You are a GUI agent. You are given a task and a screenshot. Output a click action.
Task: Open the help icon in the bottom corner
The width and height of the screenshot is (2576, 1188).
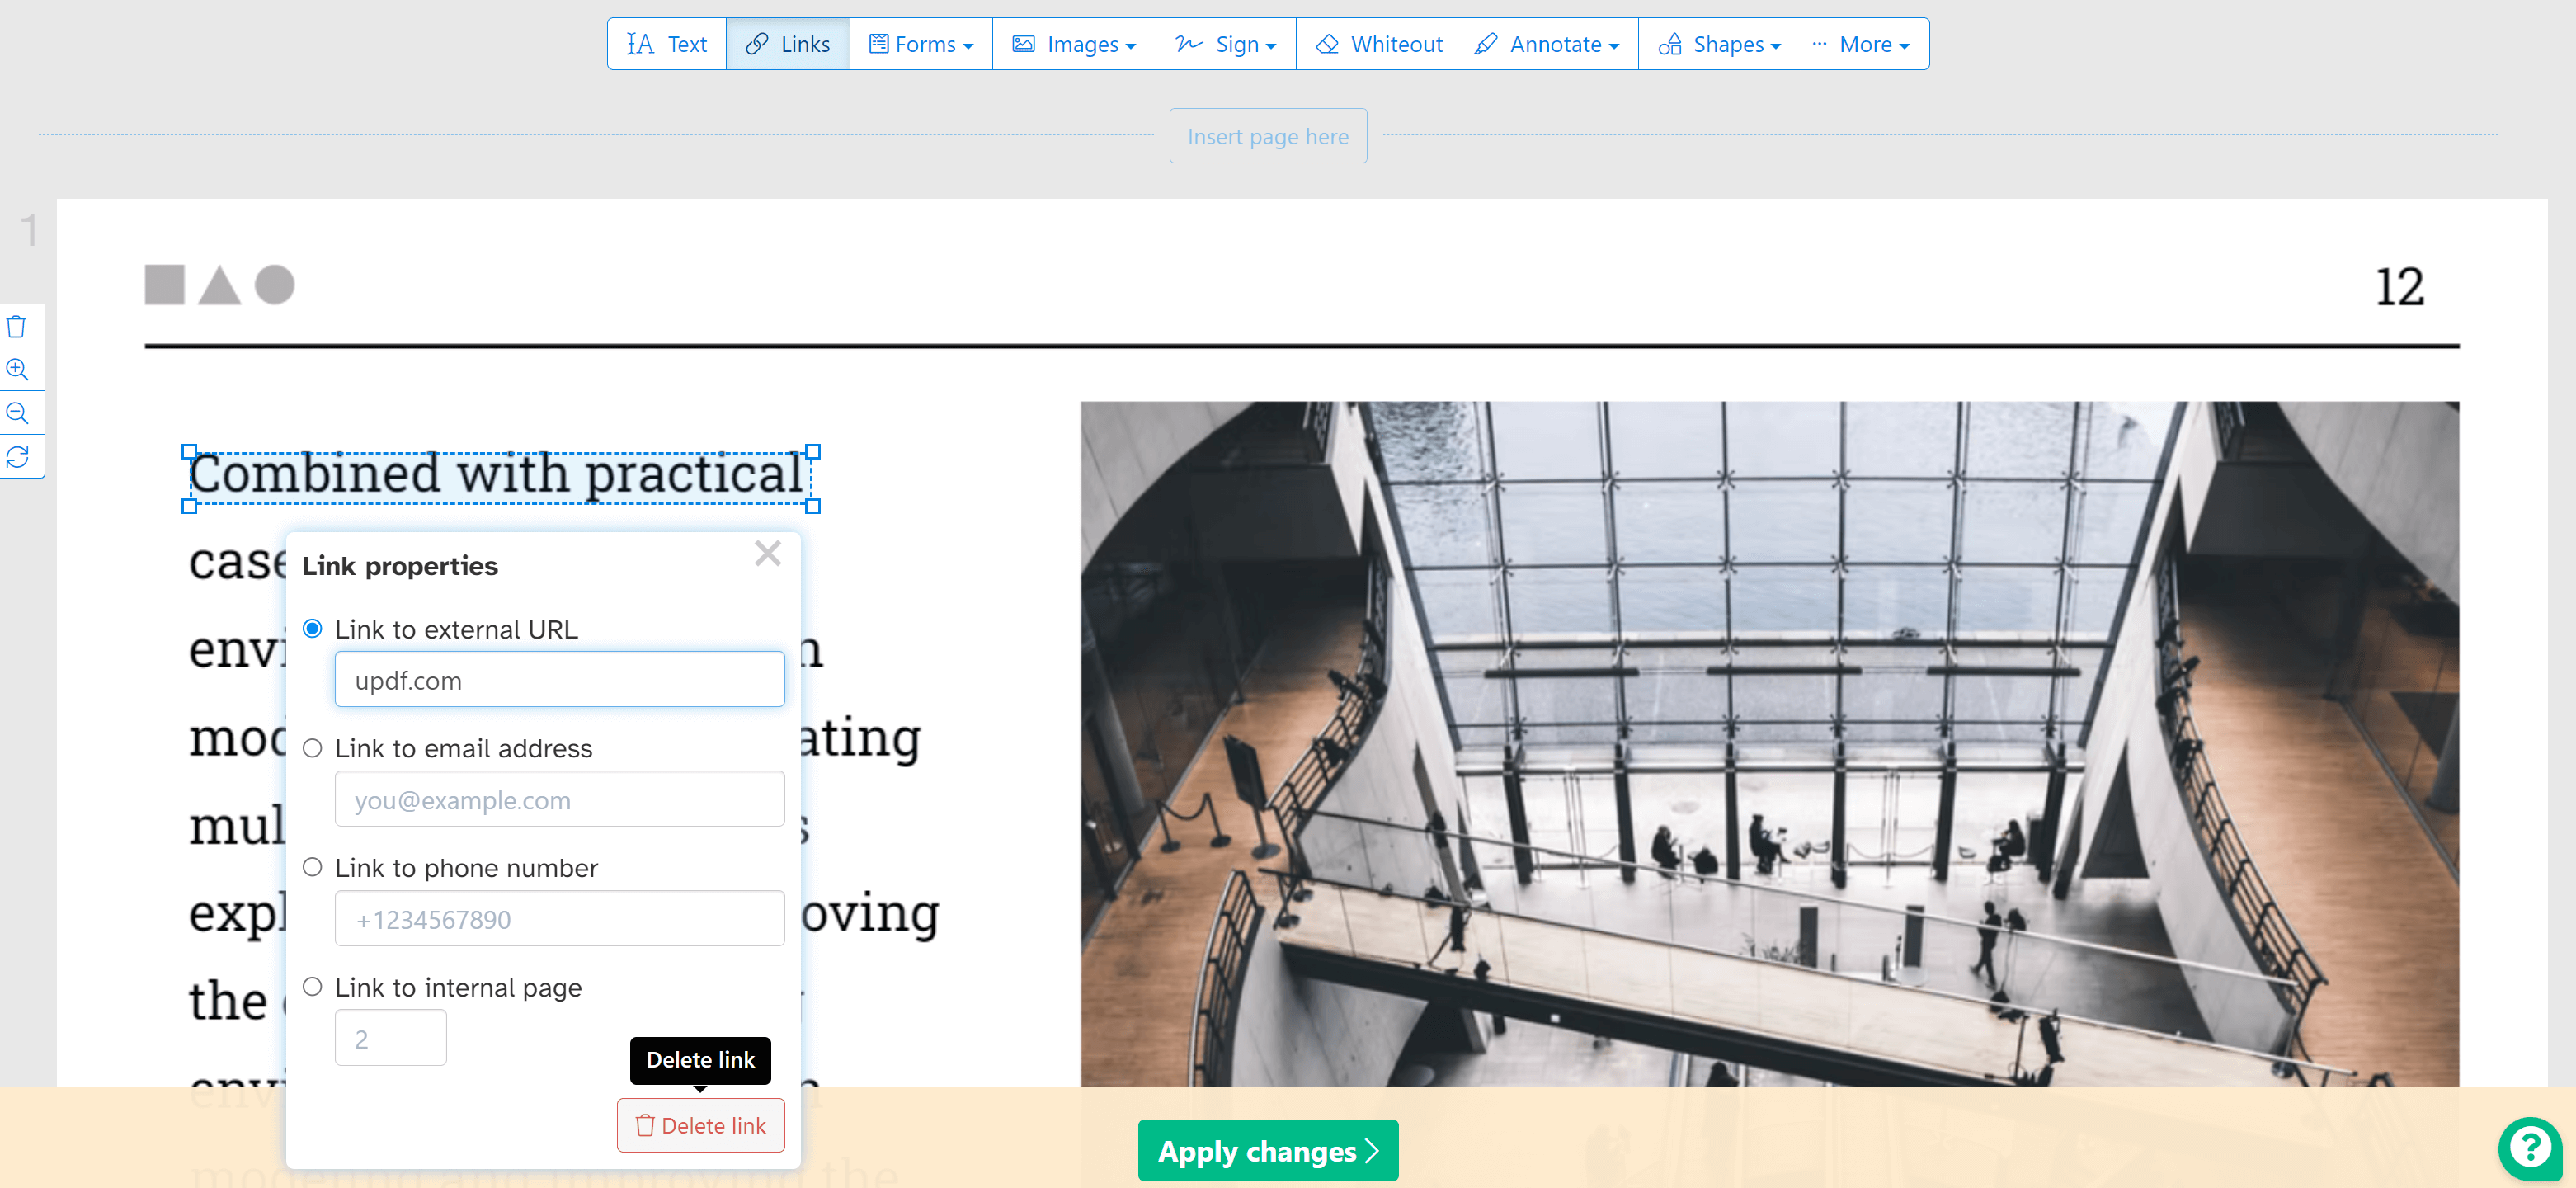click(2530, 1148)
